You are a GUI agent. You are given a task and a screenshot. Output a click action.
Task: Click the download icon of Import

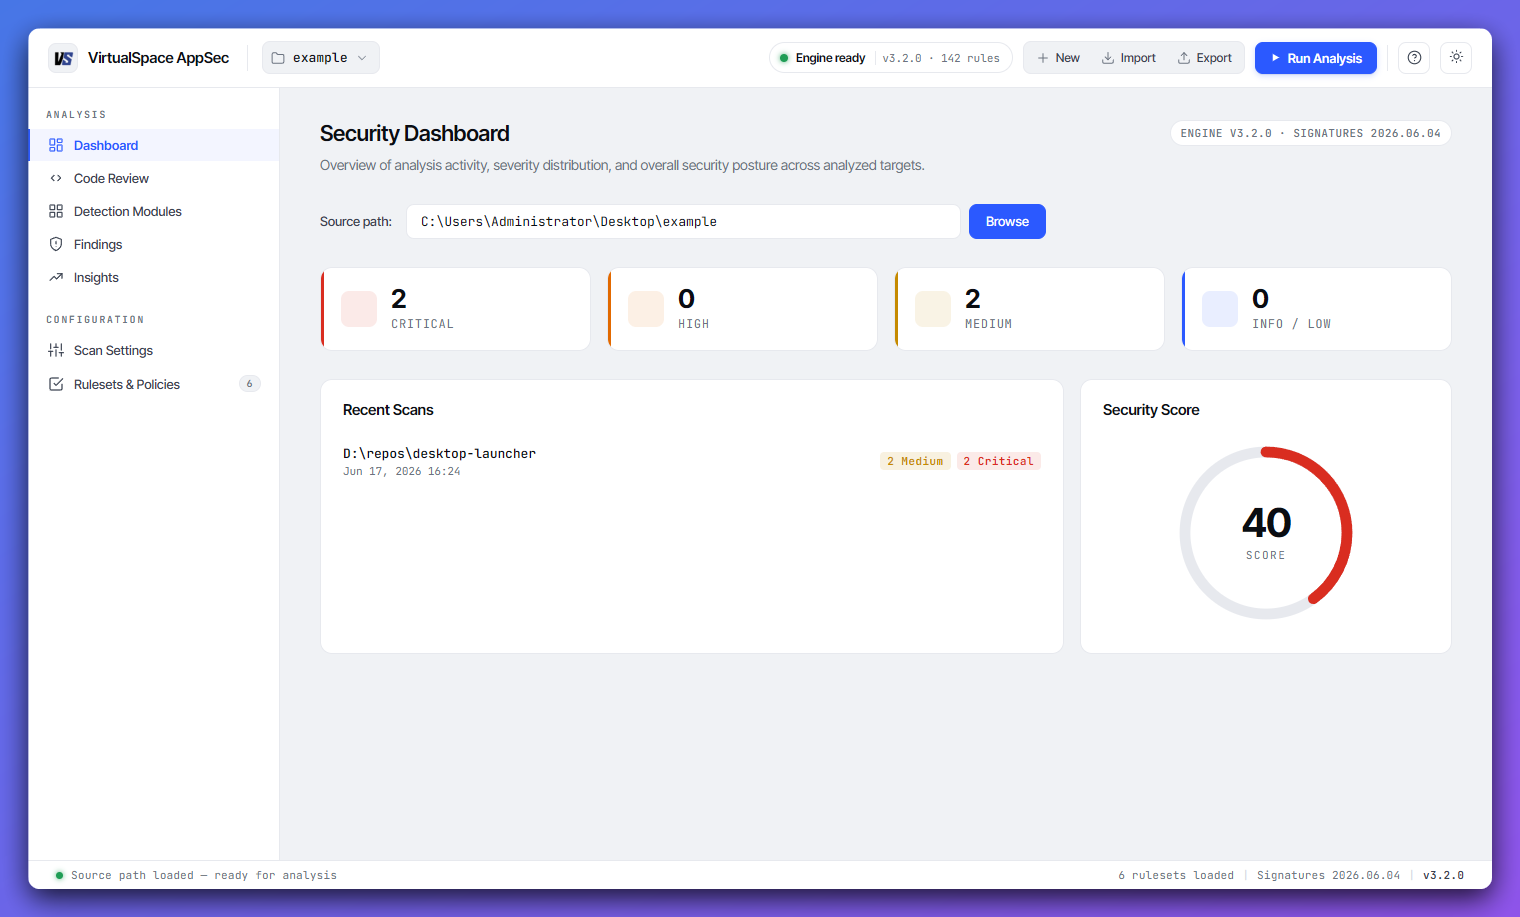(x=1108, y=58)
